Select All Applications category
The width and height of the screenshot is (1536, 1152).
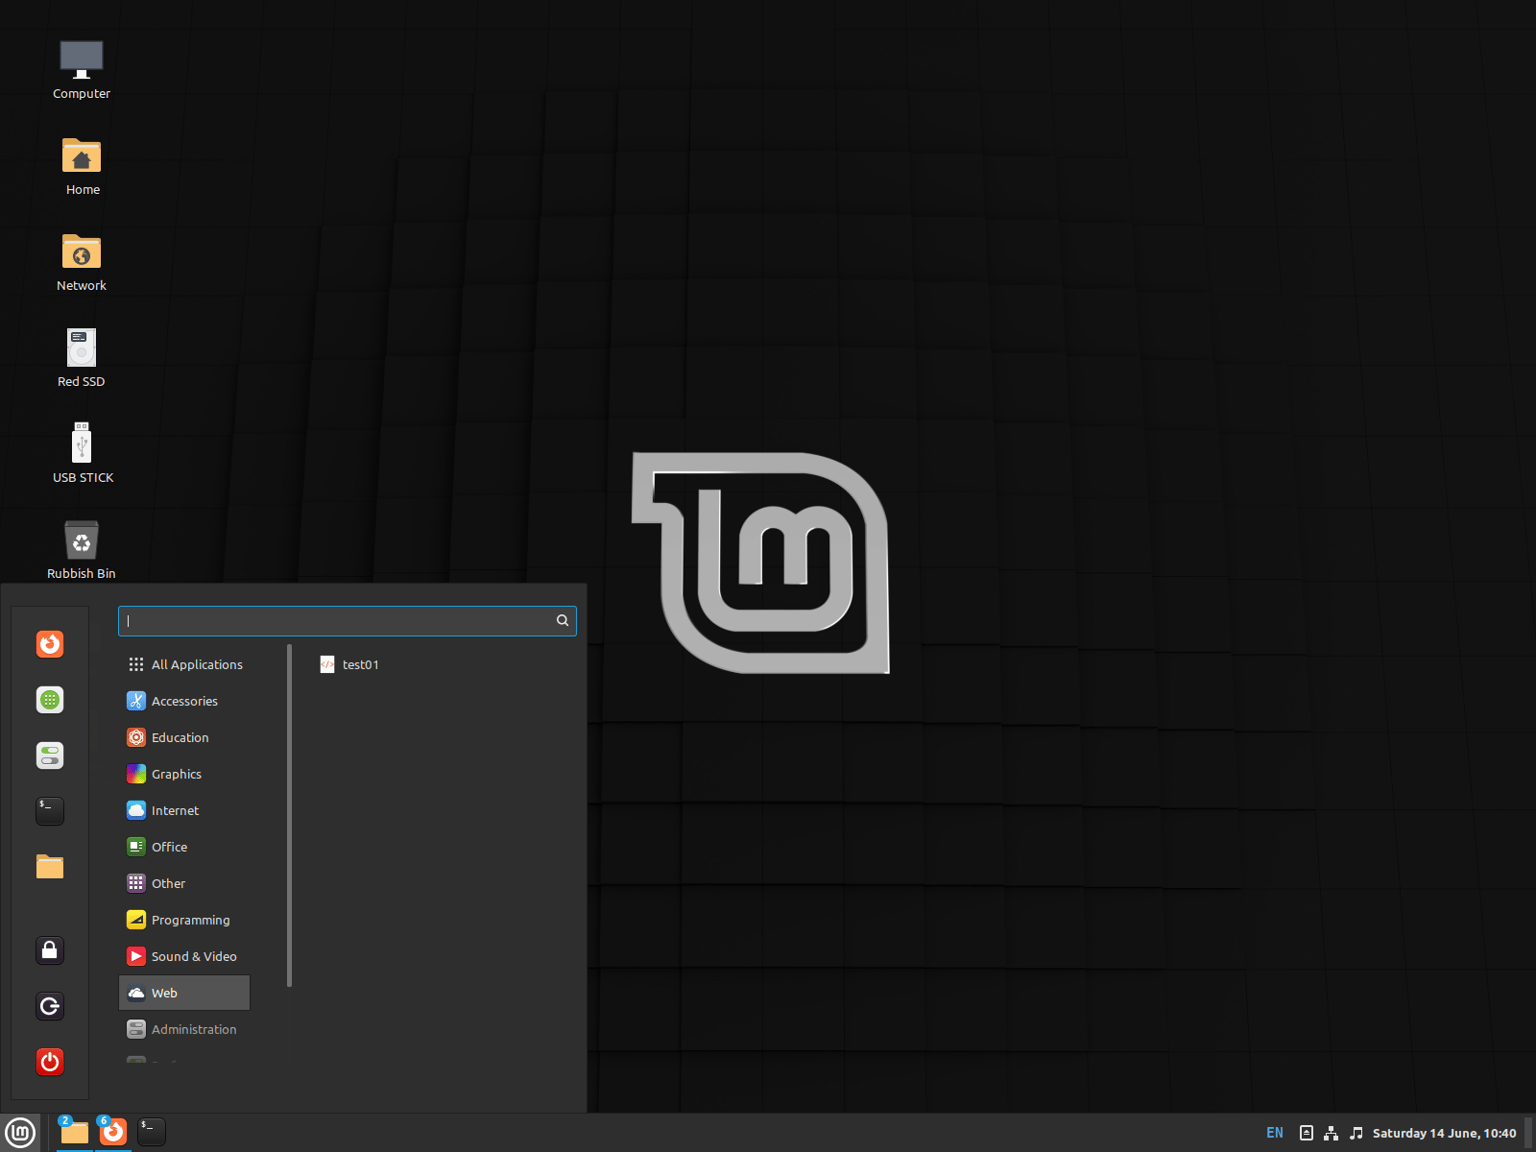(185, 664)
